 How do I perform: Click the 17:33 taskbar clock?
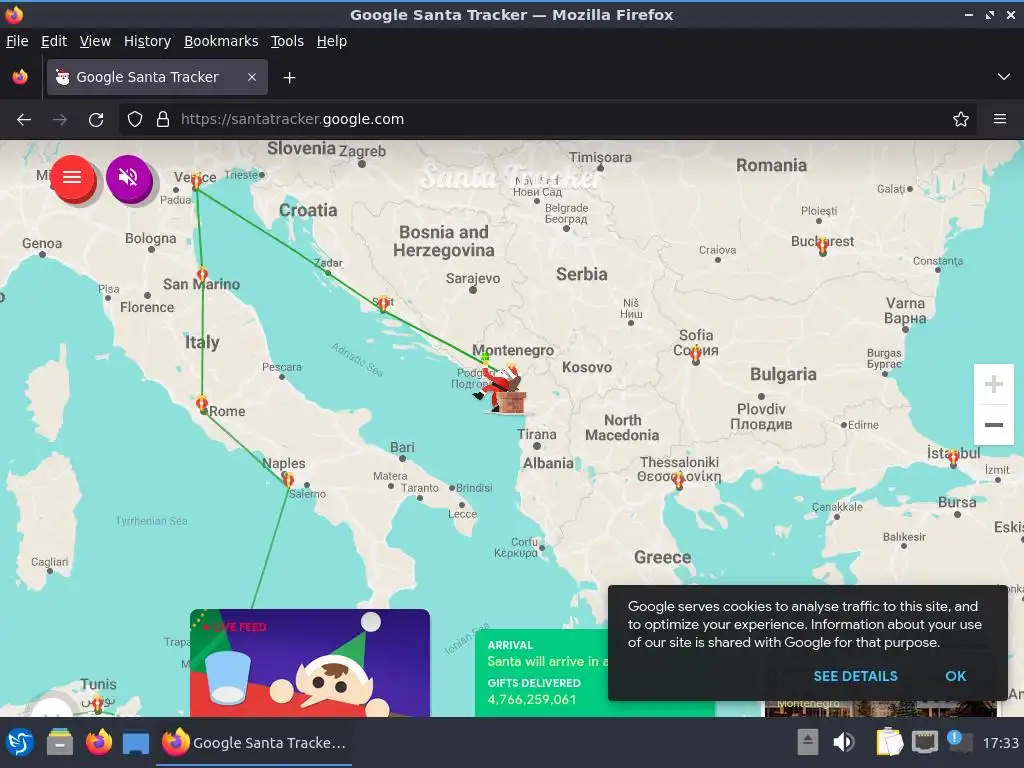(1000, 743)
